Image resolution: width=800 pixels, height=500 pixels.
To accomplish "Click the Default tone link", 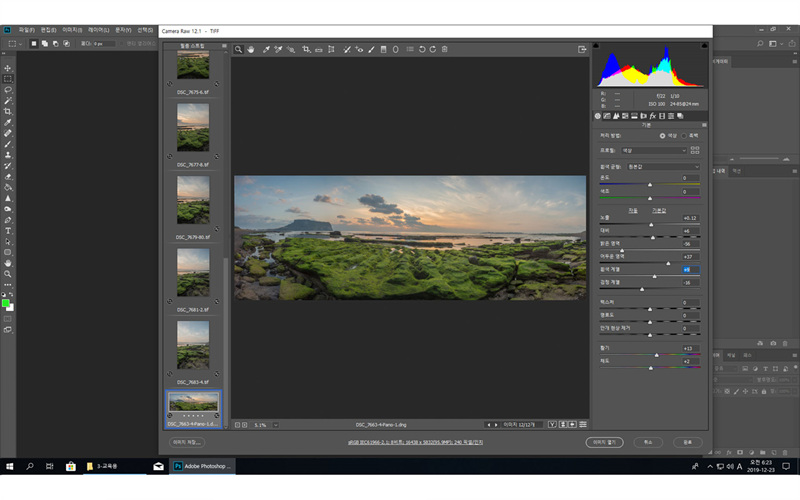I will tap(659, 210).
